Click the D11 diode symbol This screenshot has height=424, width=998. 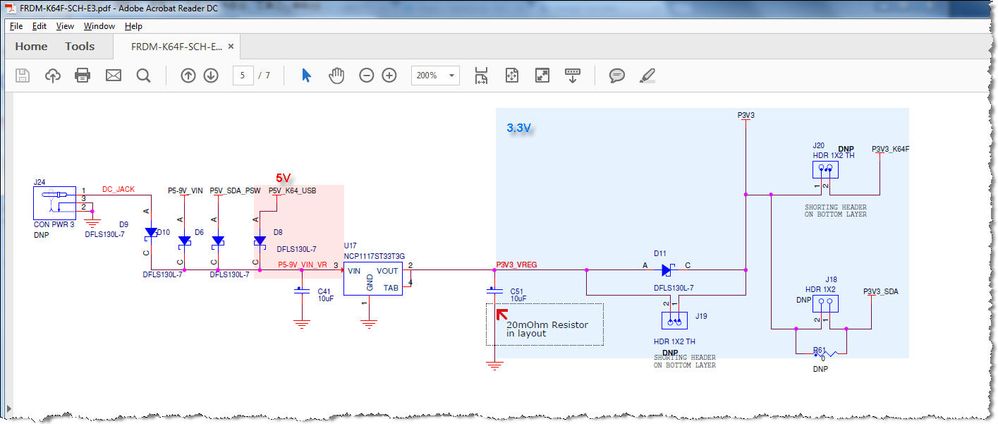(x=666, y=270)
